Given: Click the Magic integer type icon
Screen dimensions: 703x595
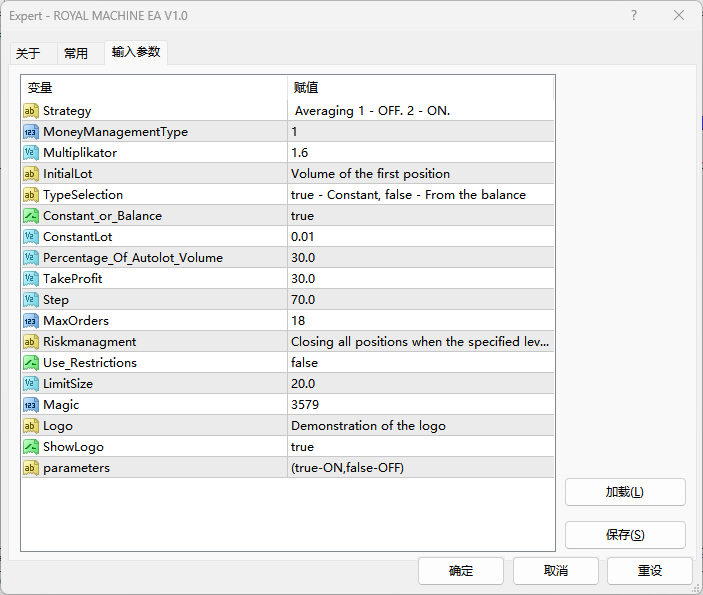Looking at the screenshot, I should tap(31, 405).
